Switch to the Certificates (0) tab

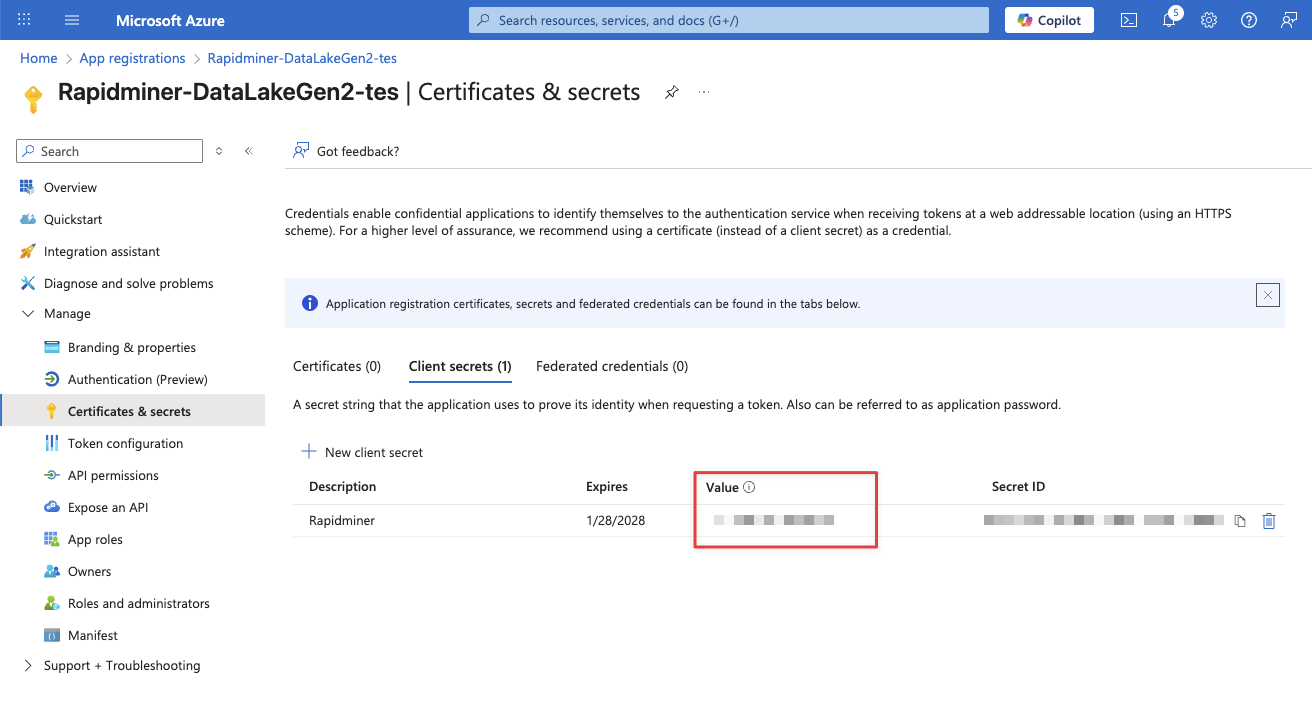pyautogui.click(x=337, y=367)
